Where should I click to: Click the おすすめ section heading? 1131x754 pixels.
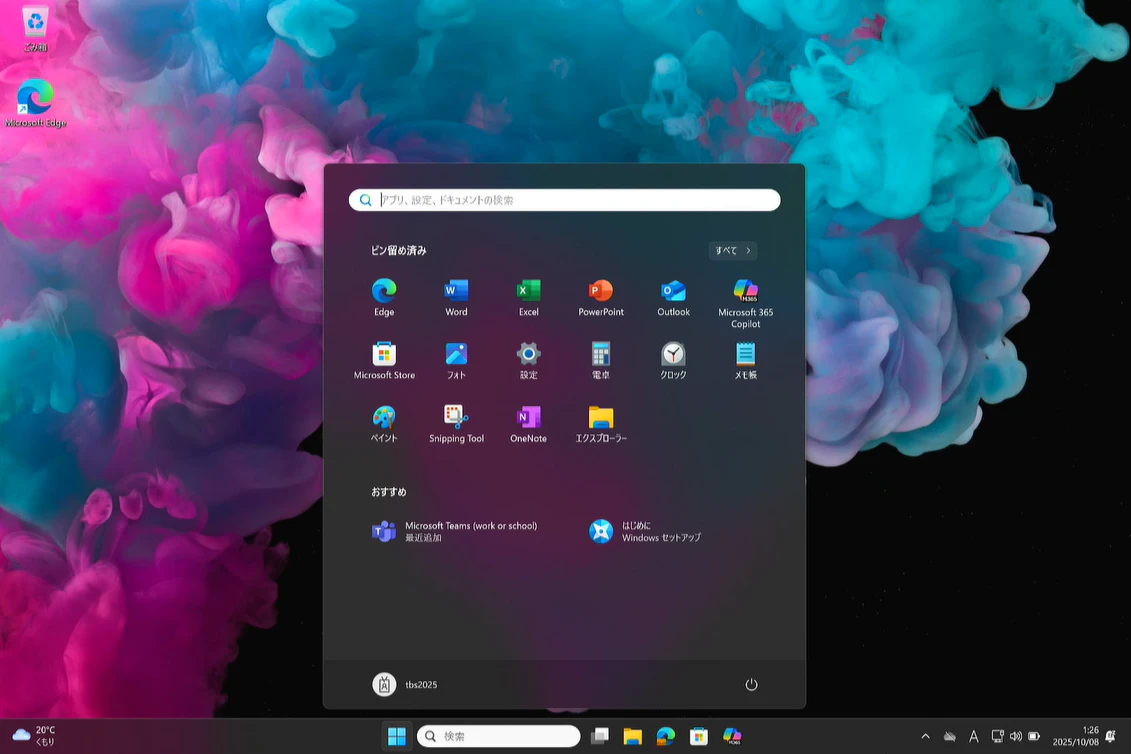(389, 491)
